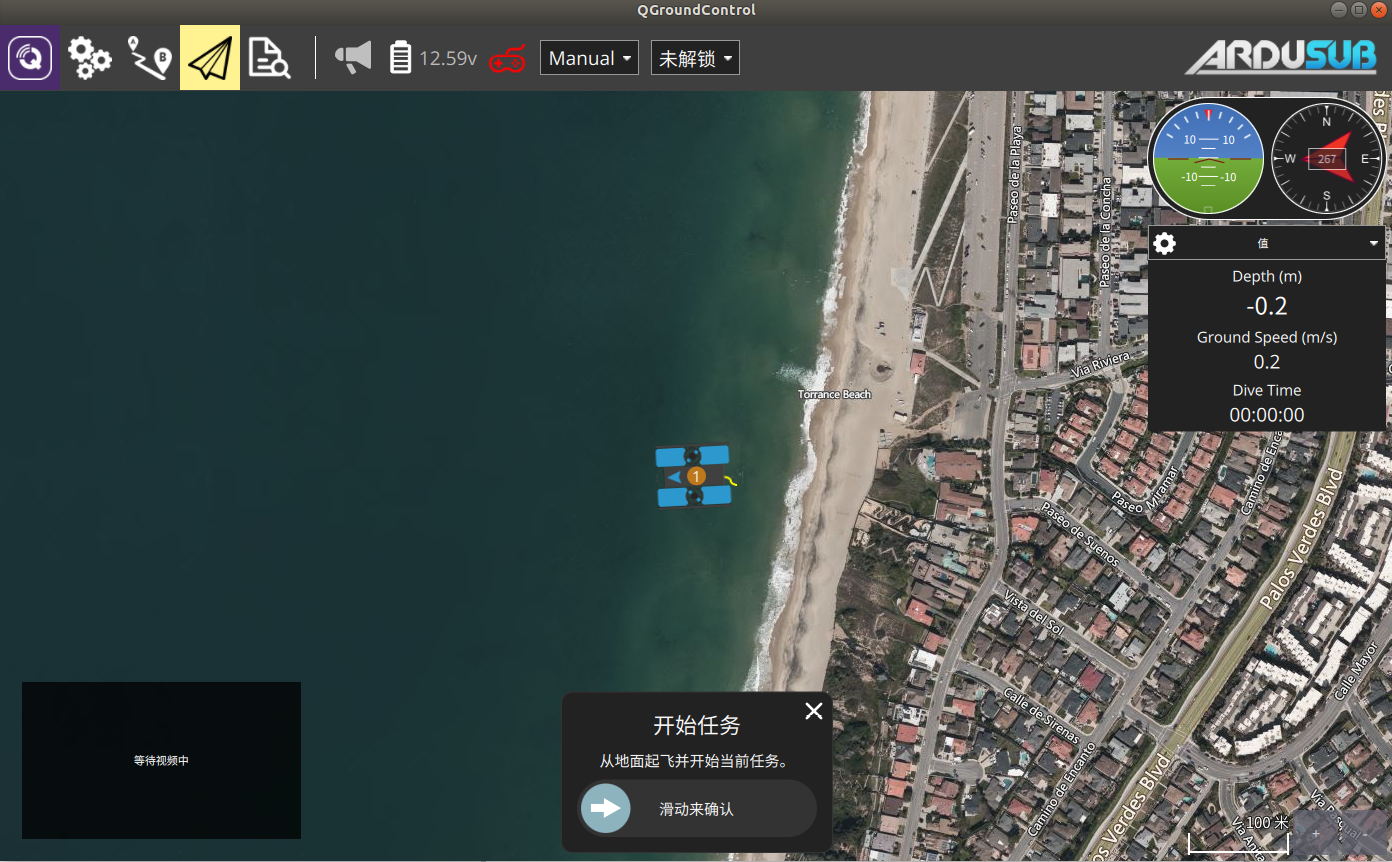Image resolution: width=1392 pixels, height=862 pixels.
Task: Close the 开始任务 confirmation dialog
Action: [x=814, y=711]
